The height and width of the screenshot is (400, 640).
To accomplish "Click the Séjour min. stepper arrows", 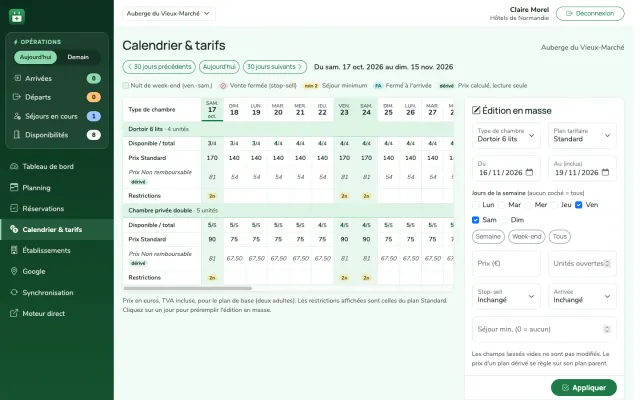I will click(x=607, y=329).
